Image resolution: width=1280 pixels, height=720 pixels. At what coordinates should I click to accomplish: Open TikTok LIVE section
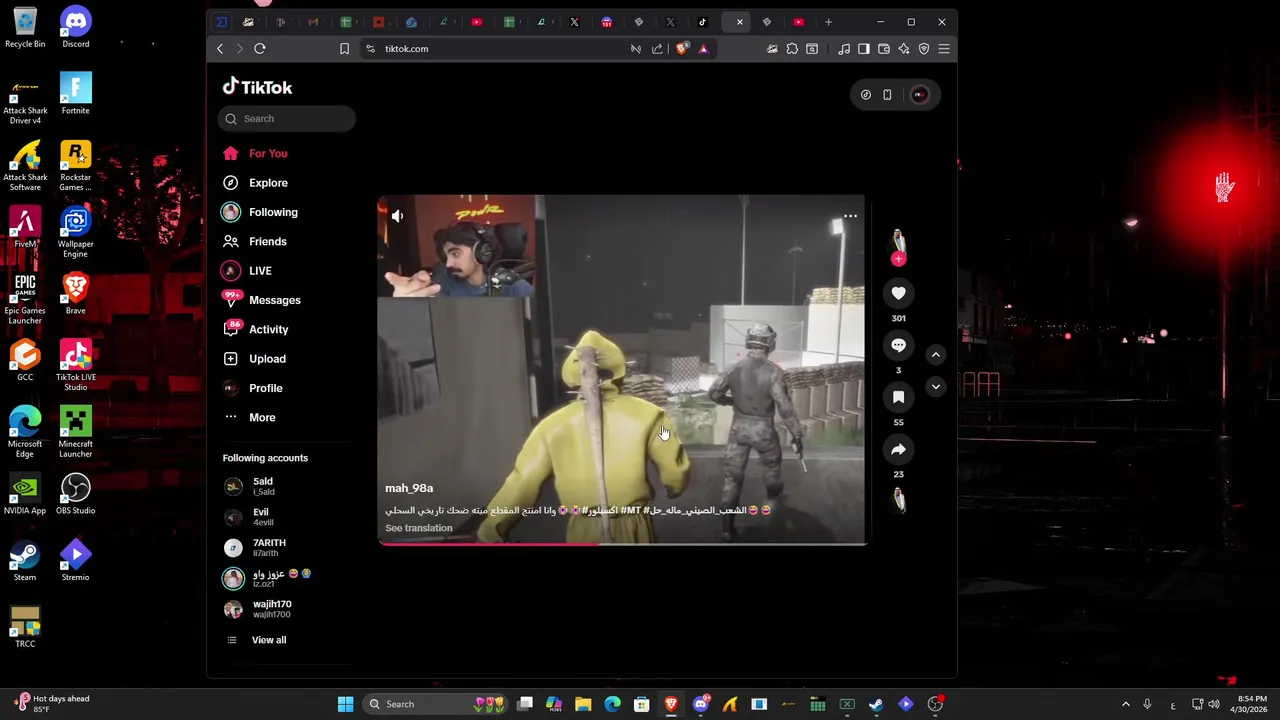click(x=247, y=271)
